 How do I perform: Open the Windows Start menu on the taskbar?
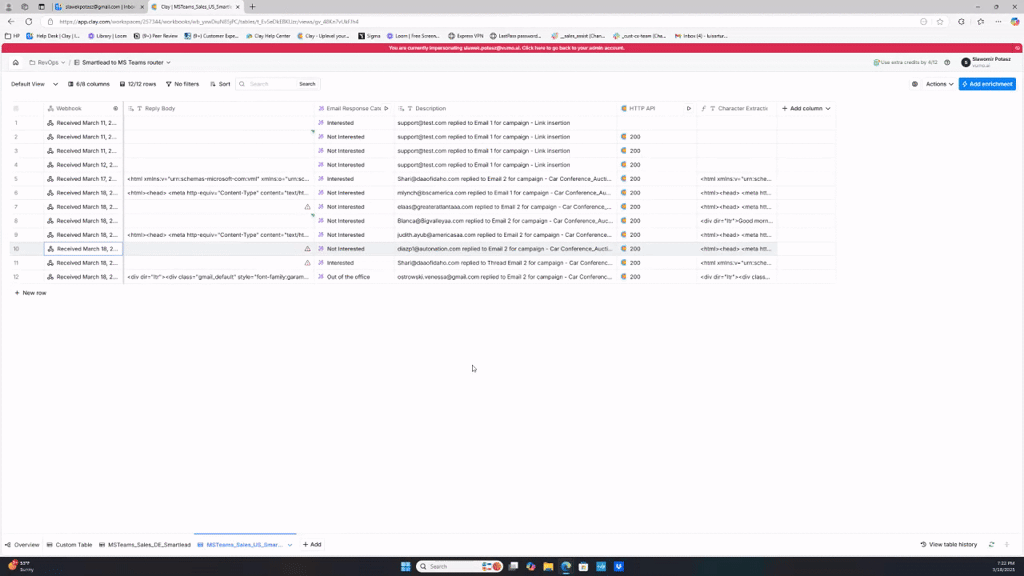click(405, 566)
